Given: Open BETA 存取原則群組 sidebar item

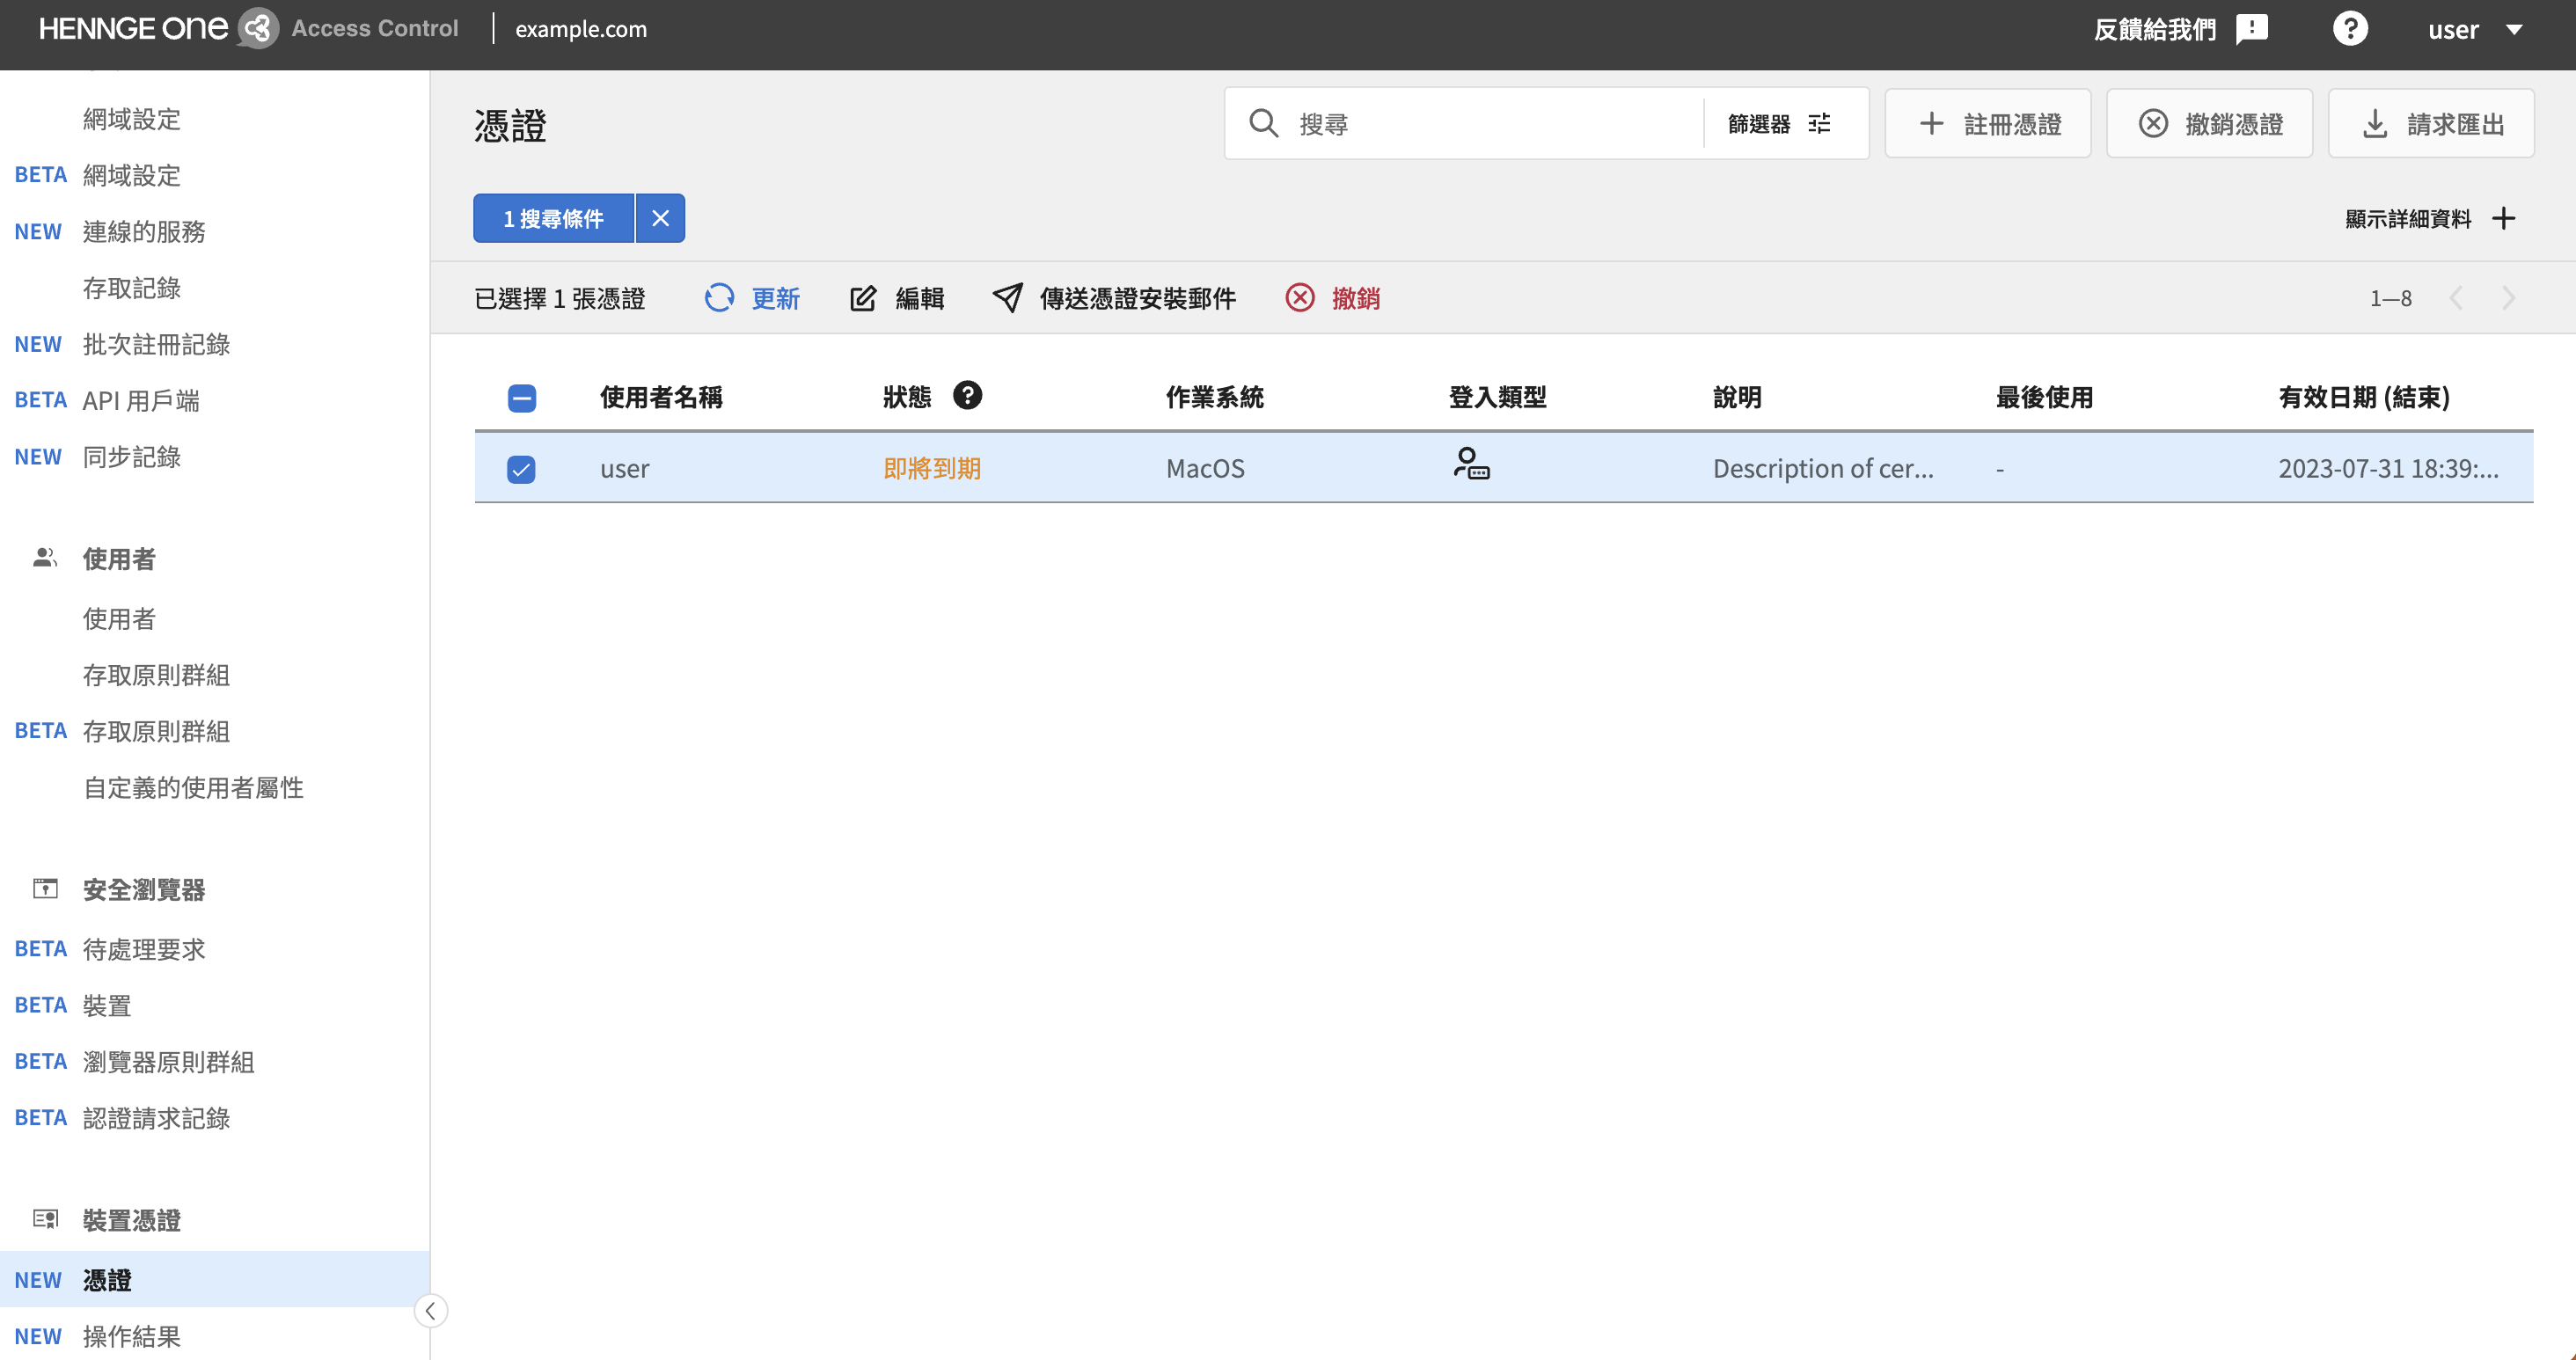Looking at the screenshot, I should [156, 731].
